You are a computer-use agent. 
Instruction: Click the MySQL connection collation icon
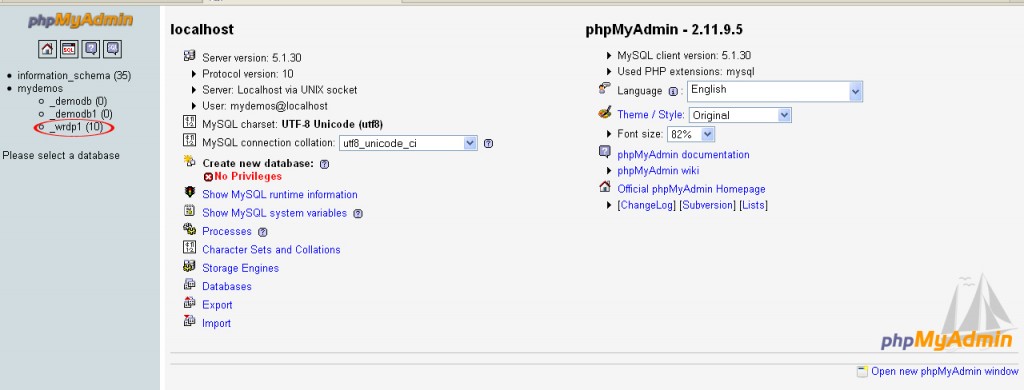[x=189, y=140]
